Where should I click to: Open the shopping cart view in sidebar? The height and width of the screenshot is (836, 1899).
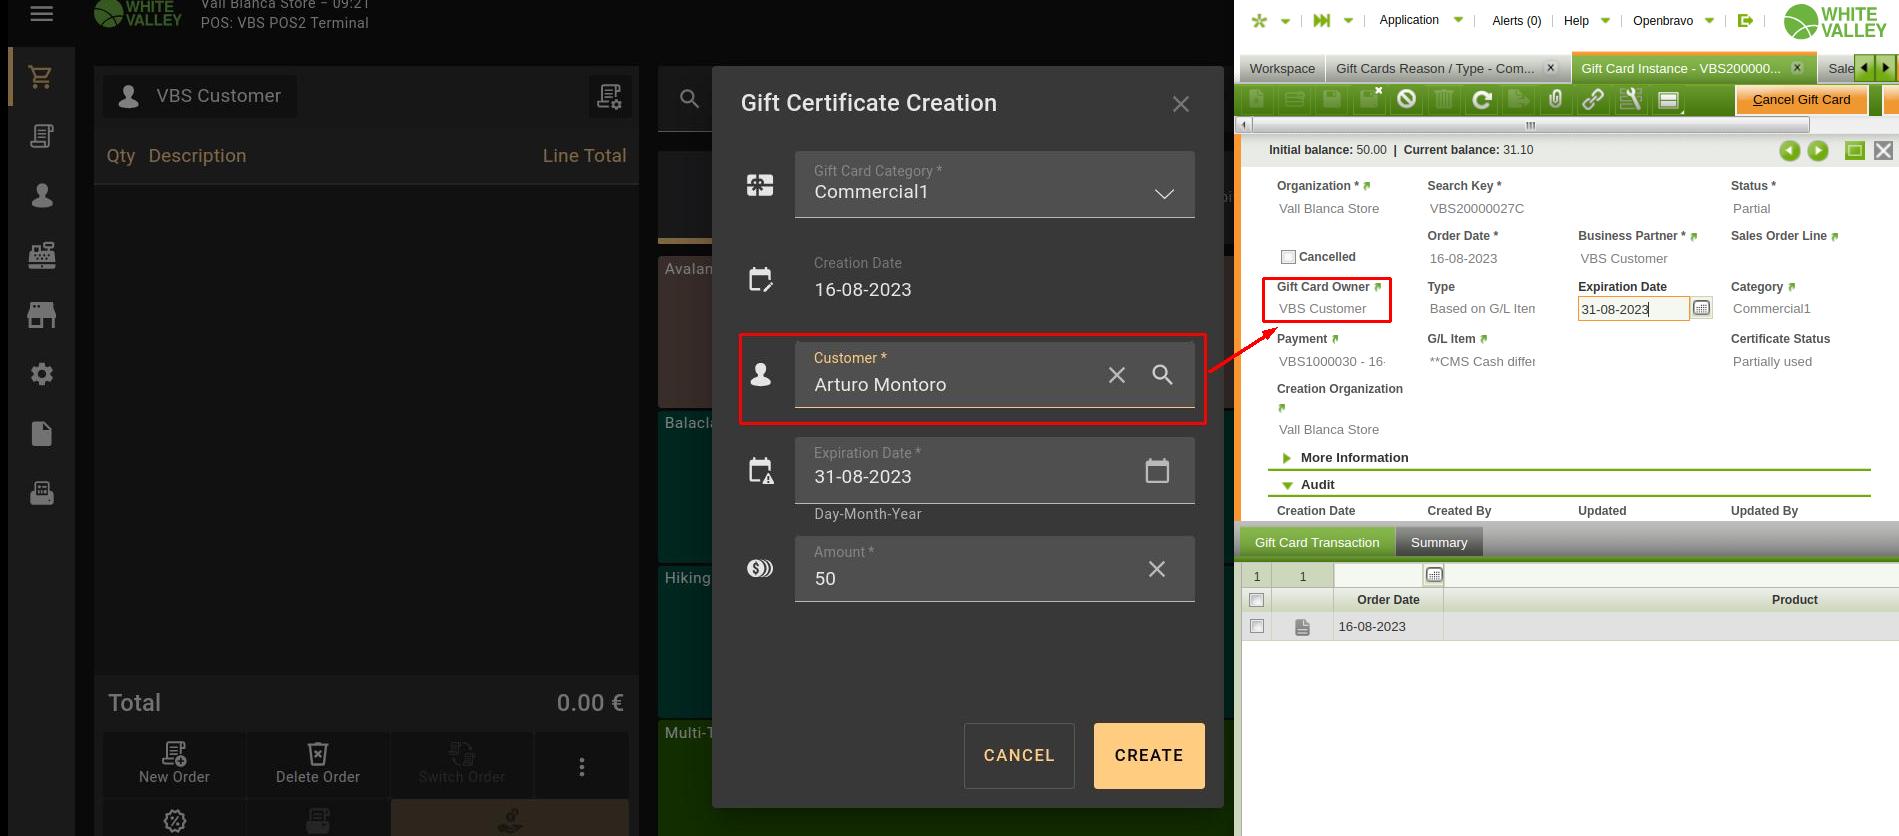(x=41, y=77)
